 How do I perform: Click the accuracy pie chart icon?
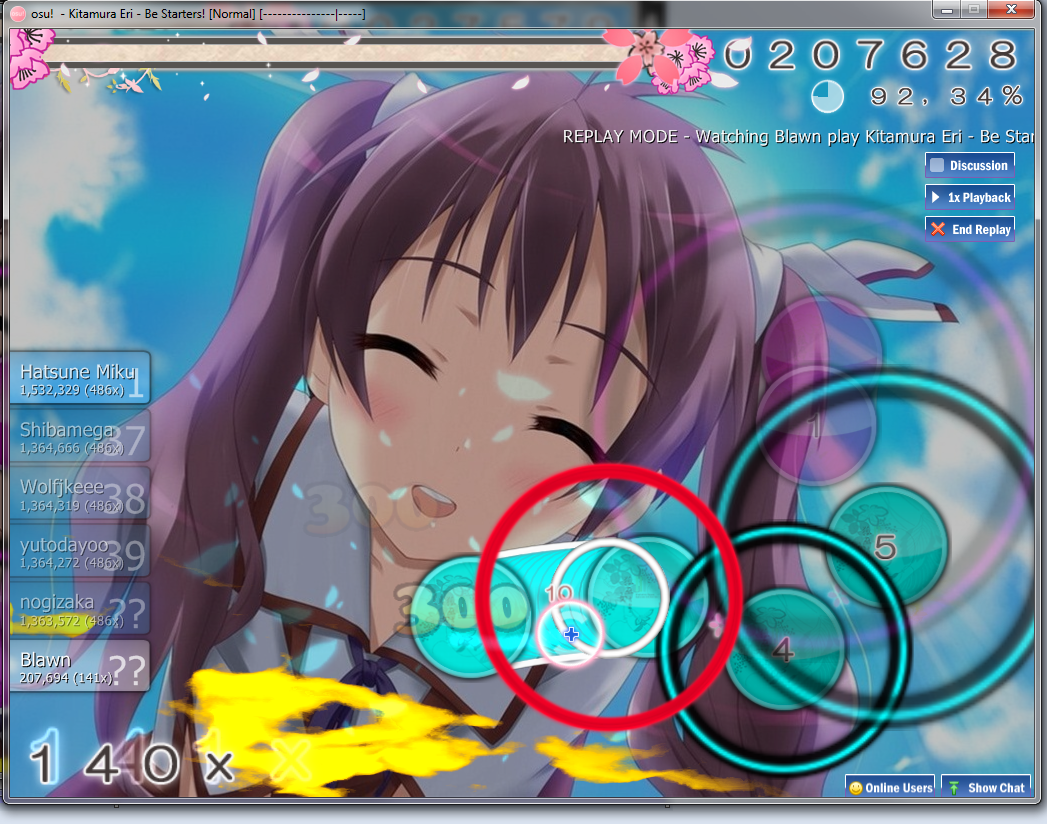[x=827, y=96]
